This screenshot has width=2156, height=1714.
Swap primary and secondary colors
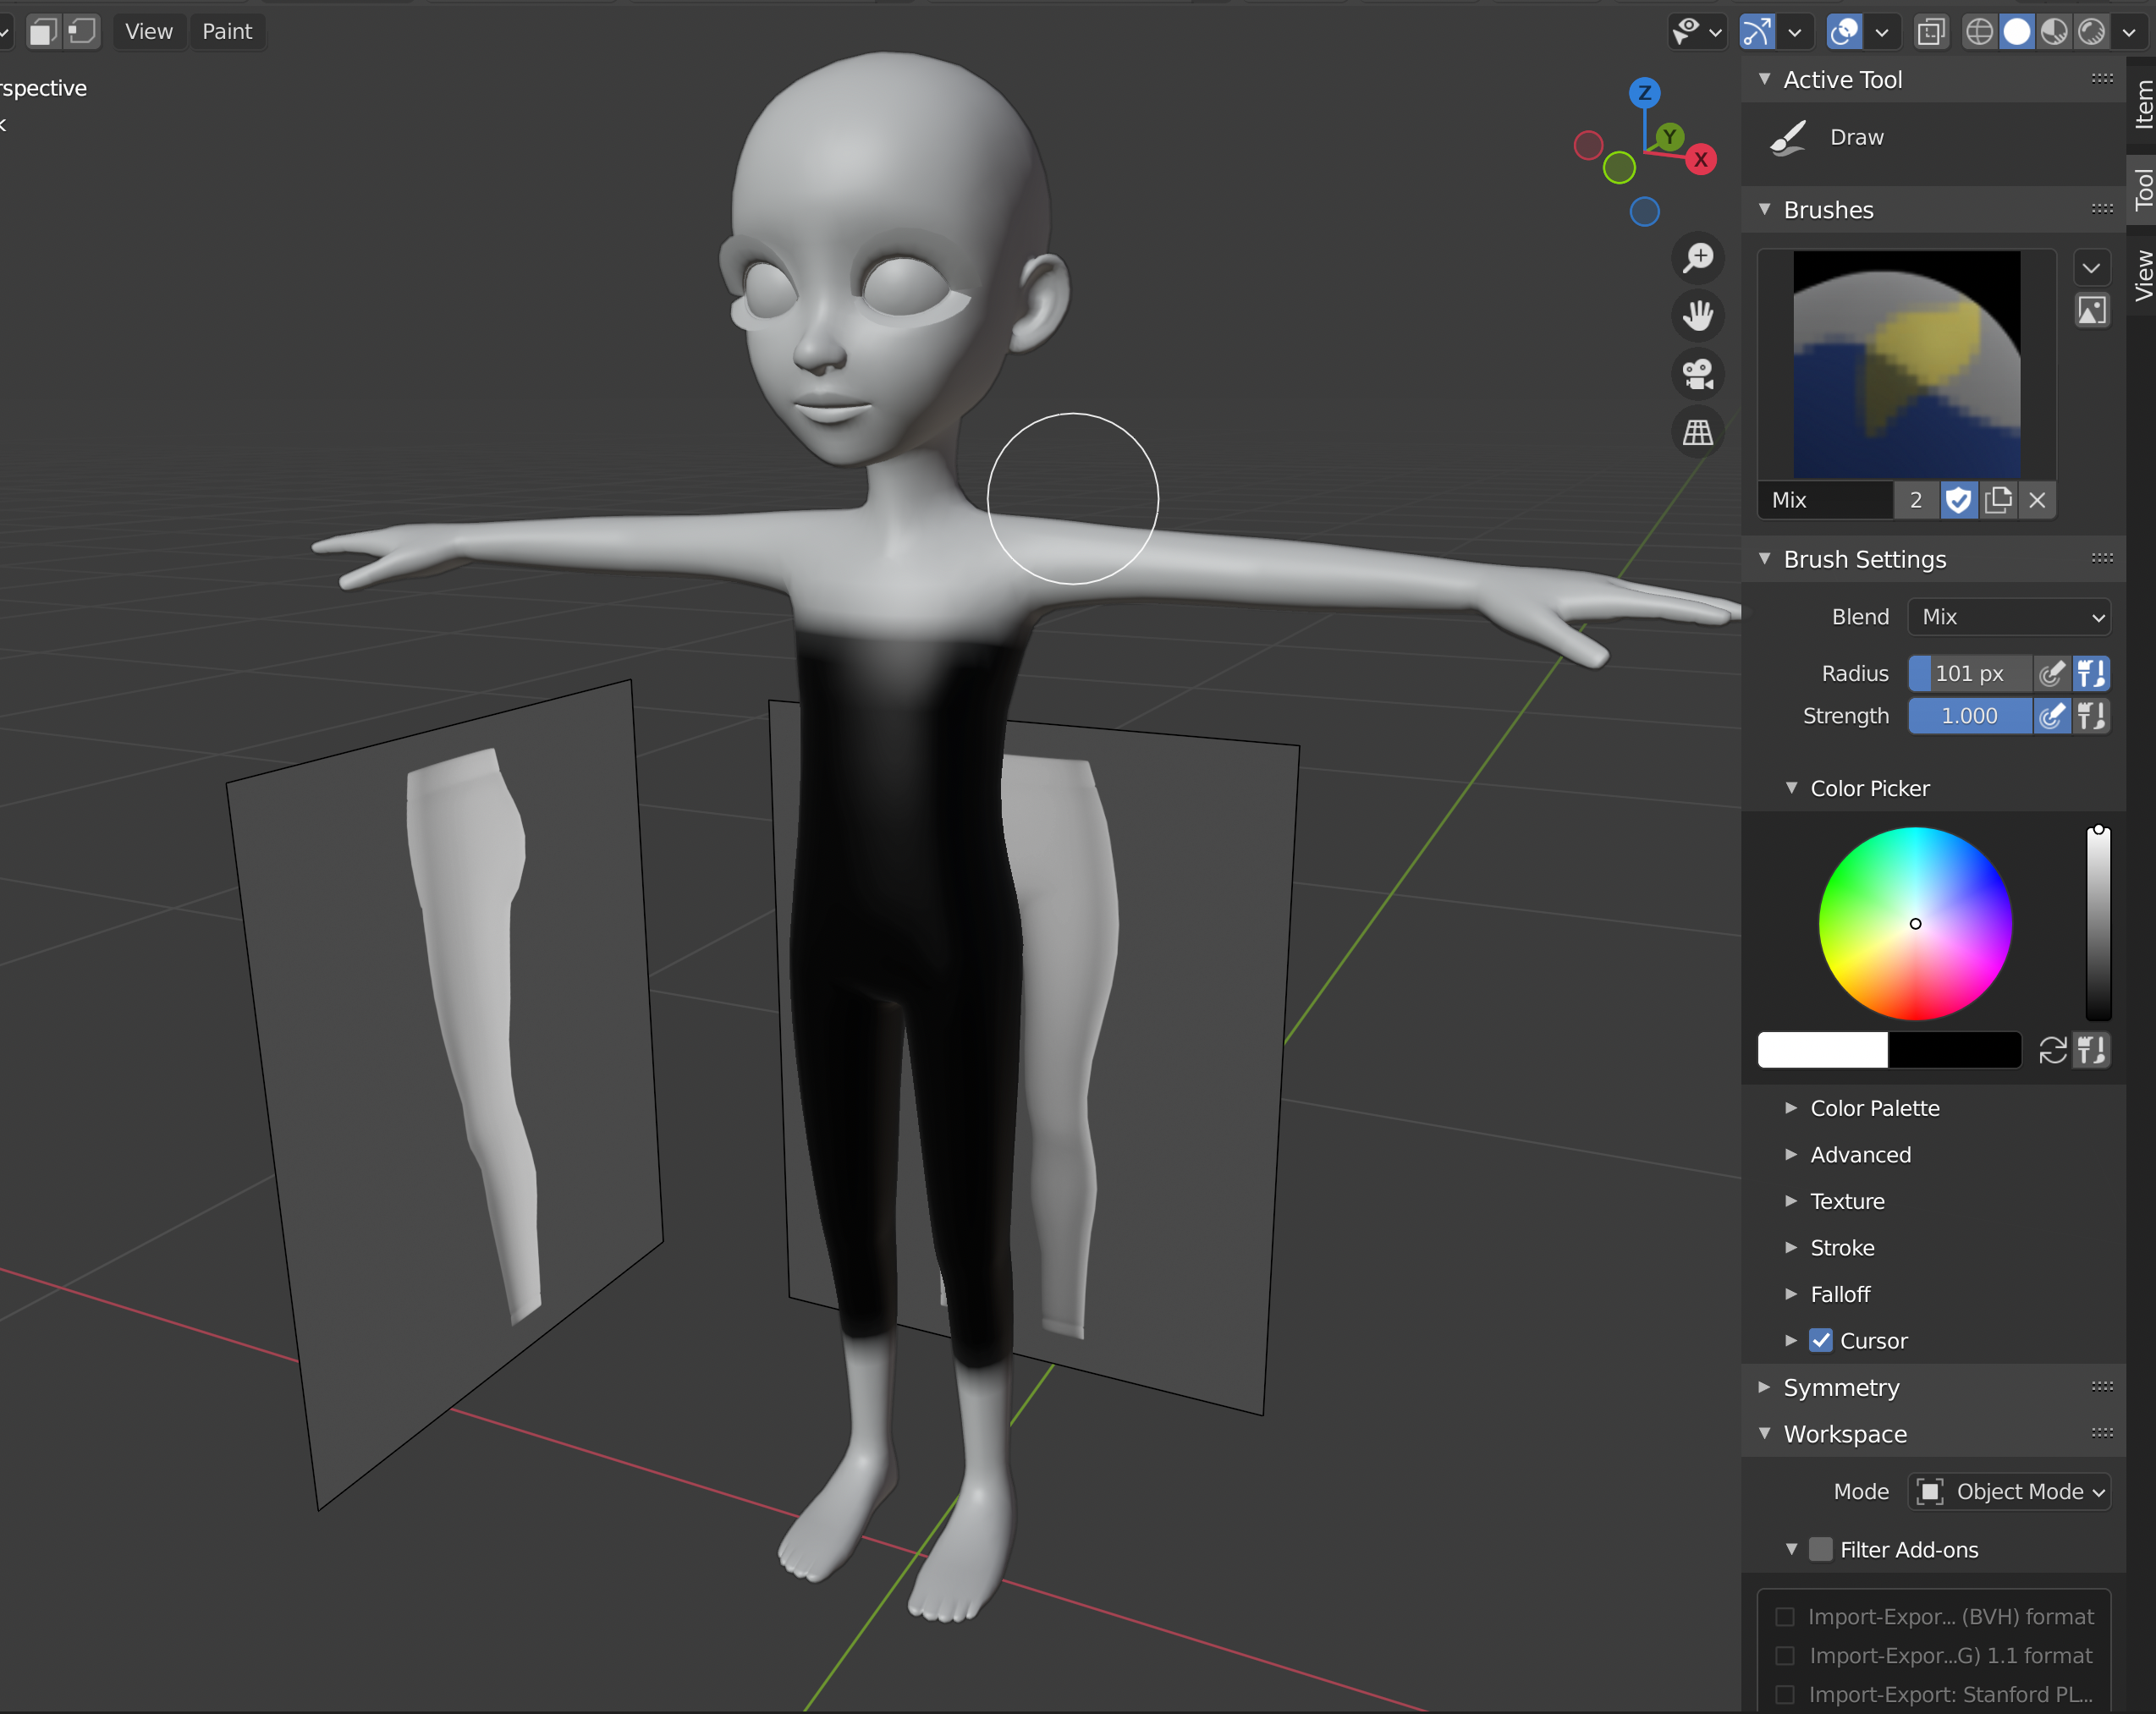click(x=2052, y=1050)
